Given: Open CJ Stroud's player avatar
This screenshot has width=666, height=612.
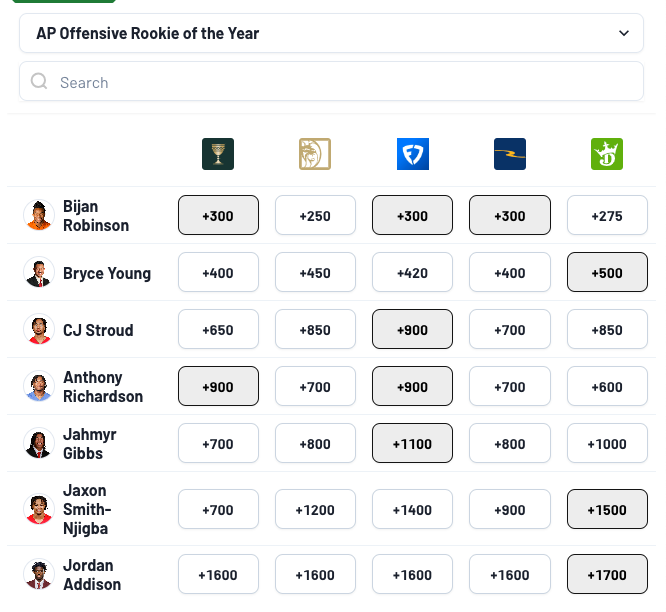Looking at the screenshot, I should tap(39, 329).
